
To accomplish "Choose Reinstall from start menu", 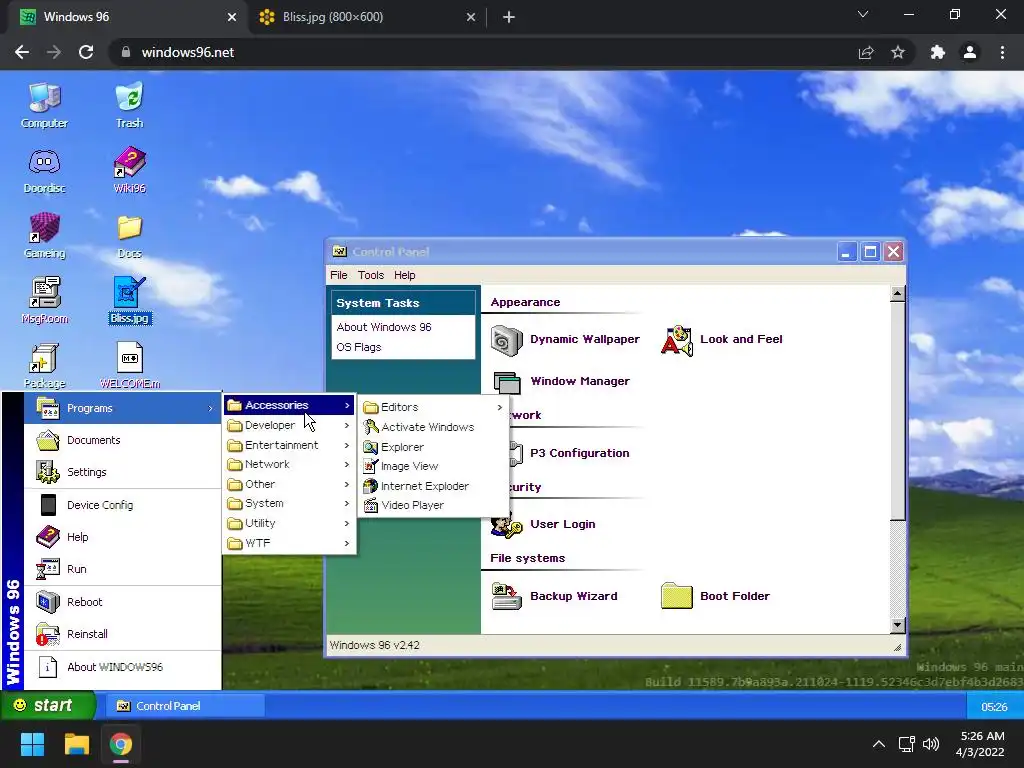I will click(x=123, y=634).
